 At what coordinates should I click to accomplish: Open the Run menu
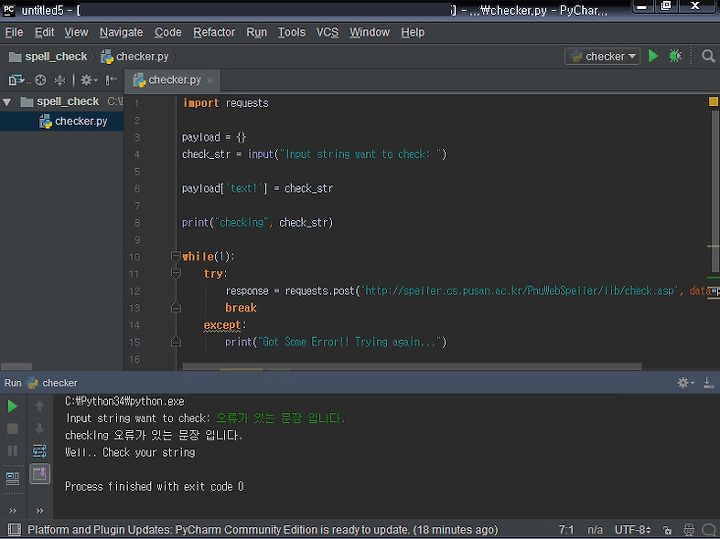click(x=256, y=32)
